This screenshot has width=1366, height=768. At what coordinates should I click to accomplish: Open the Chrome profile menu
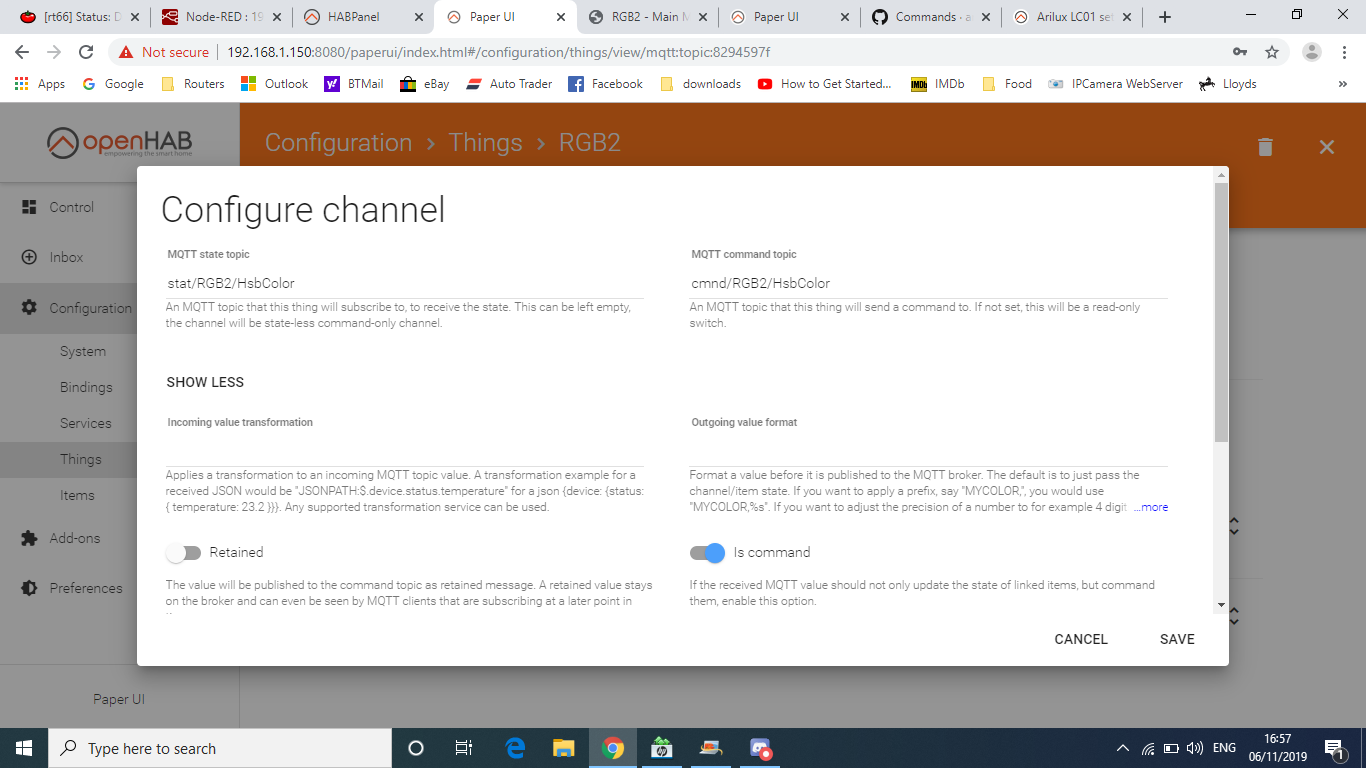coord(1312,52)
